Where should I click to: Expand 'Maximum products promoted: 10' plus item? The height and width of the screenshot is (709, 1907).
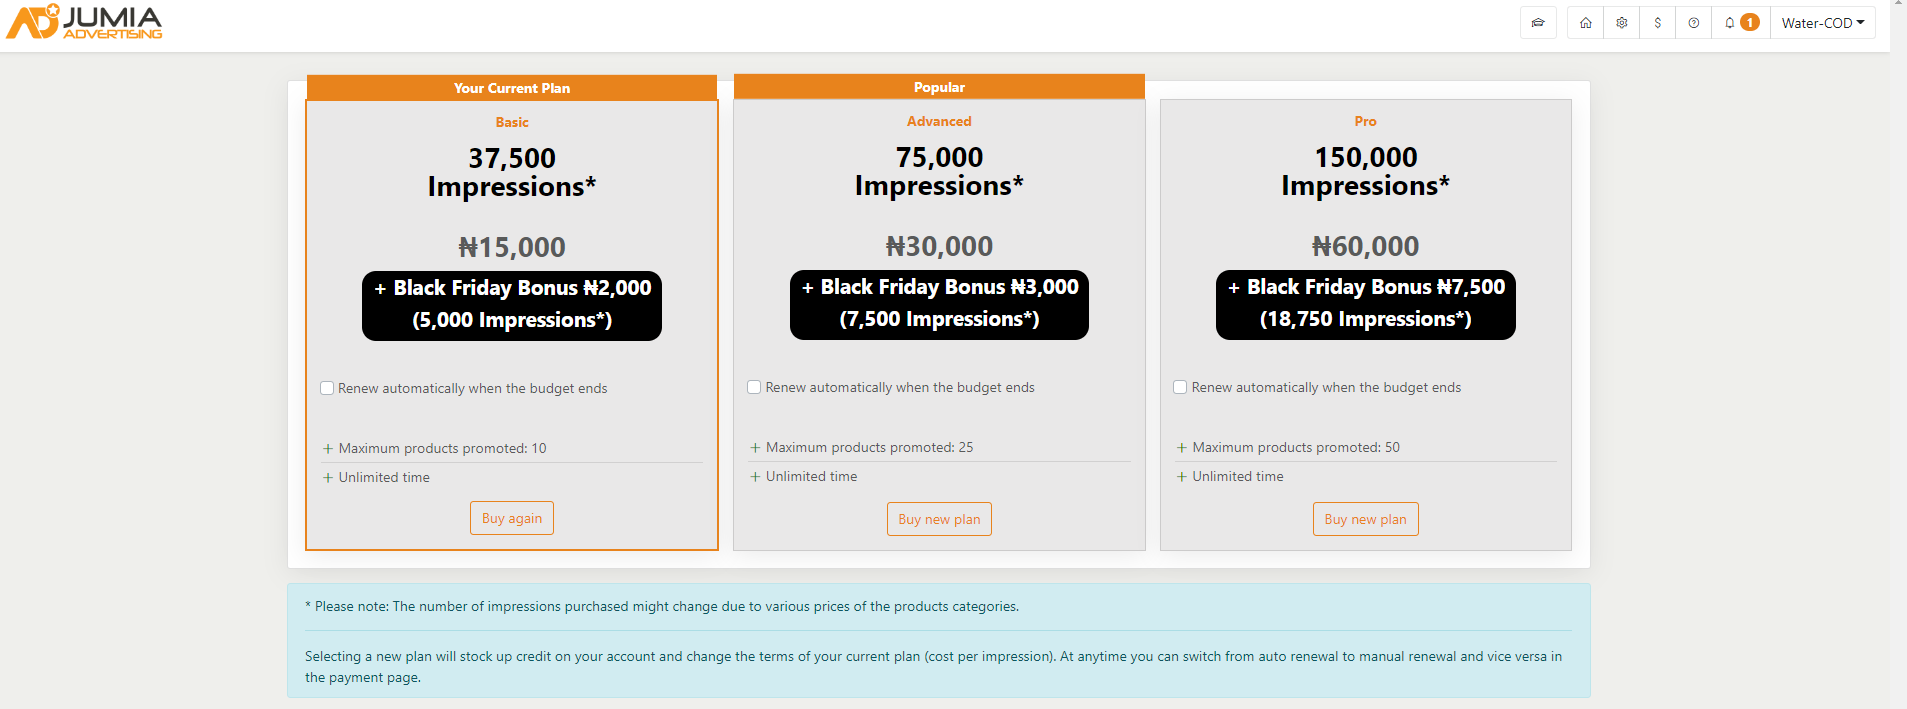(328, 449)
